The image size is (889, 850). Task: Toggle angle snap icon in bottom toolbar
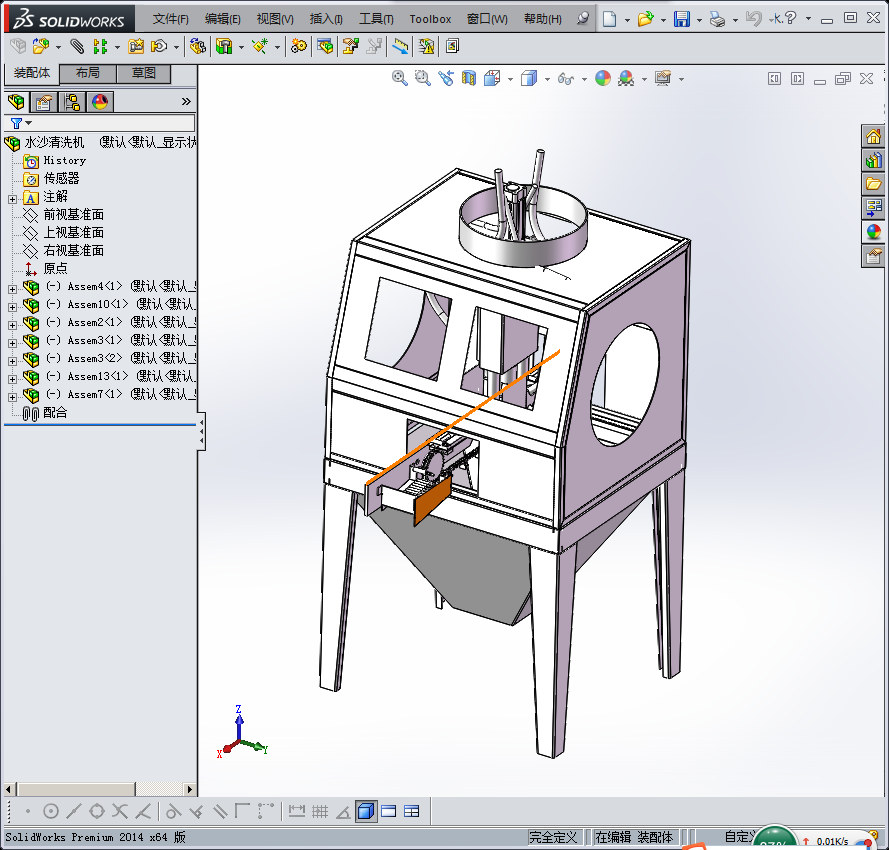click(x=343, y=812)
